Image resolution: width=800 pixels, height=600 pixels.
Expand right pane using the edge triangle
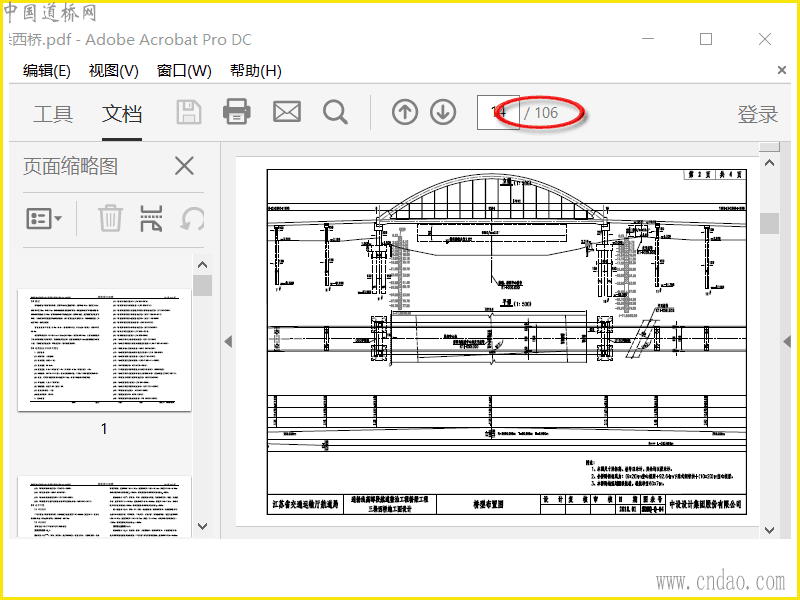click(x=787, y=342)
